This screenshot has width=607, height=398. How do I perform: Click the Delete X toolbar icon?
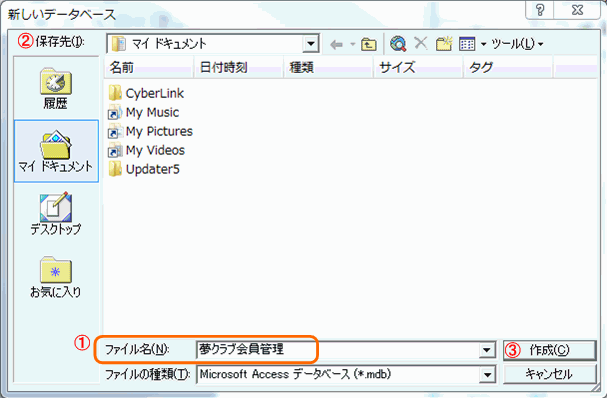(421, 43)
